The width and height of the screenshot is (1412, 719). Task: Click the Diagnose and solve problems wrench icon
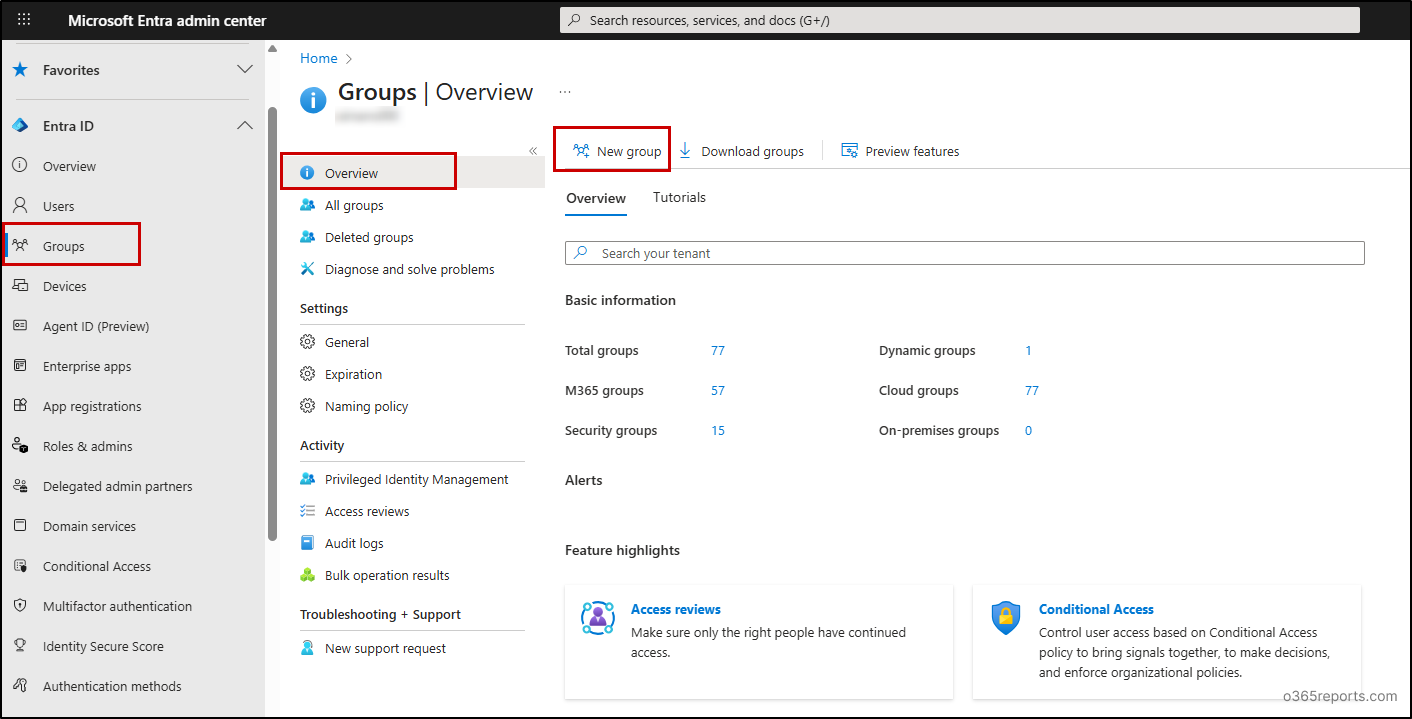coord(308,269)
